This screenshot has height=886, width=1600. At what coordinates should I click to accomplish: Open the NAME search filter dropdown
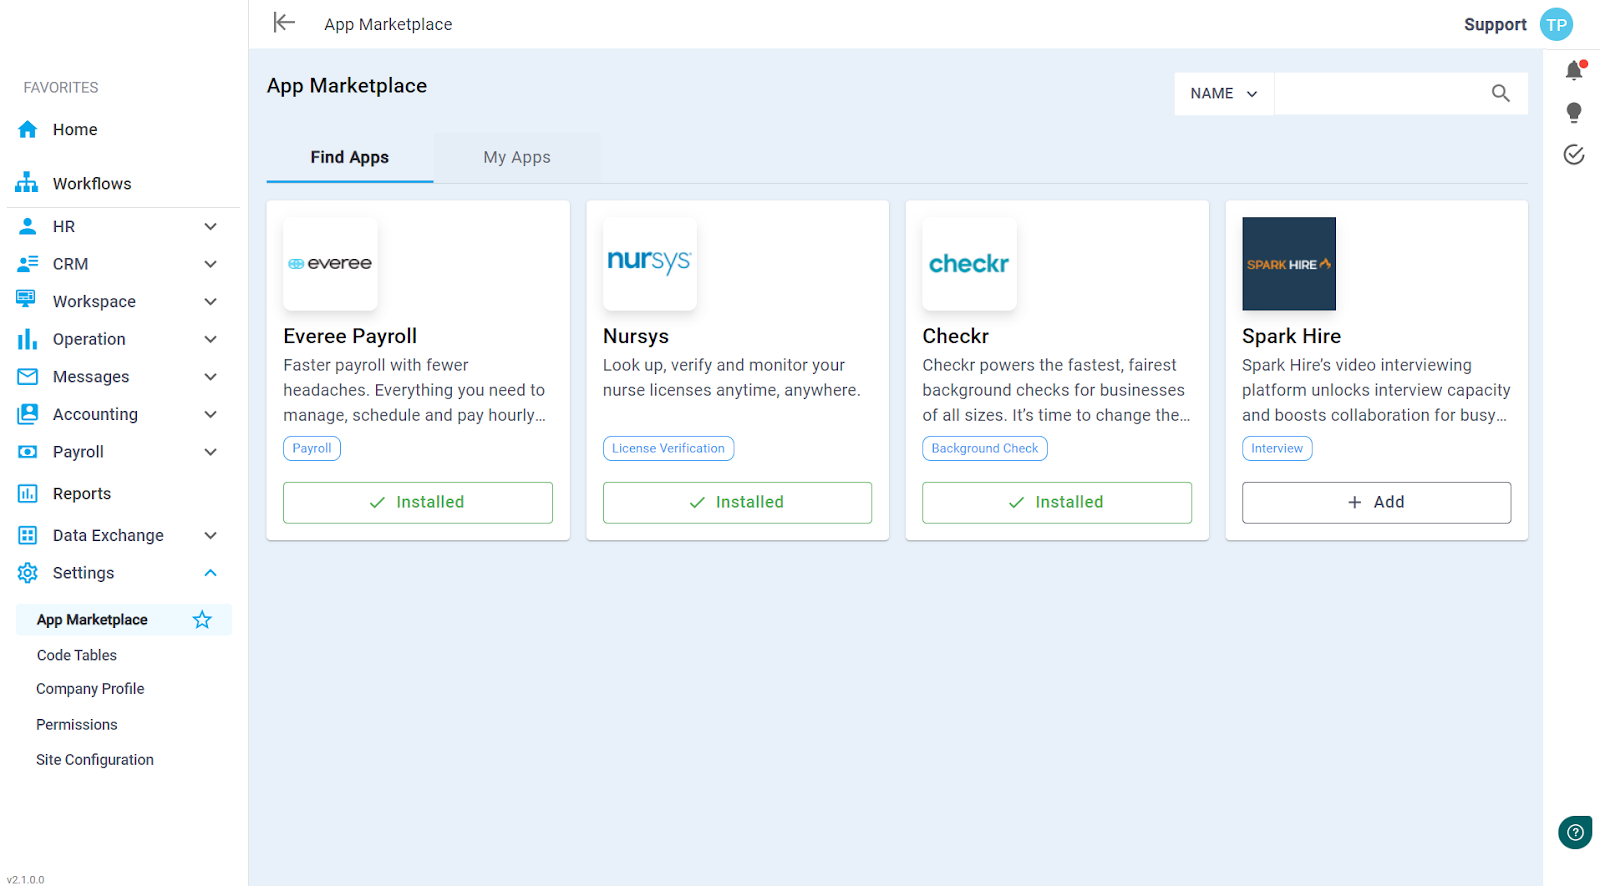point(1224,94)
